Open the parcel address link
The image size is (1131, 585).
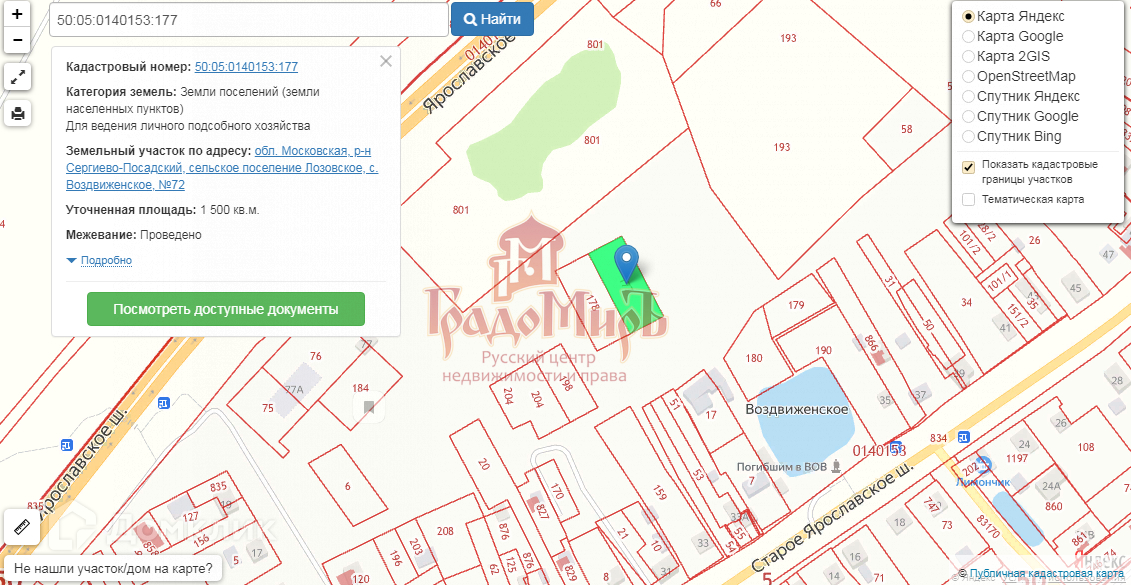(221, 168)
